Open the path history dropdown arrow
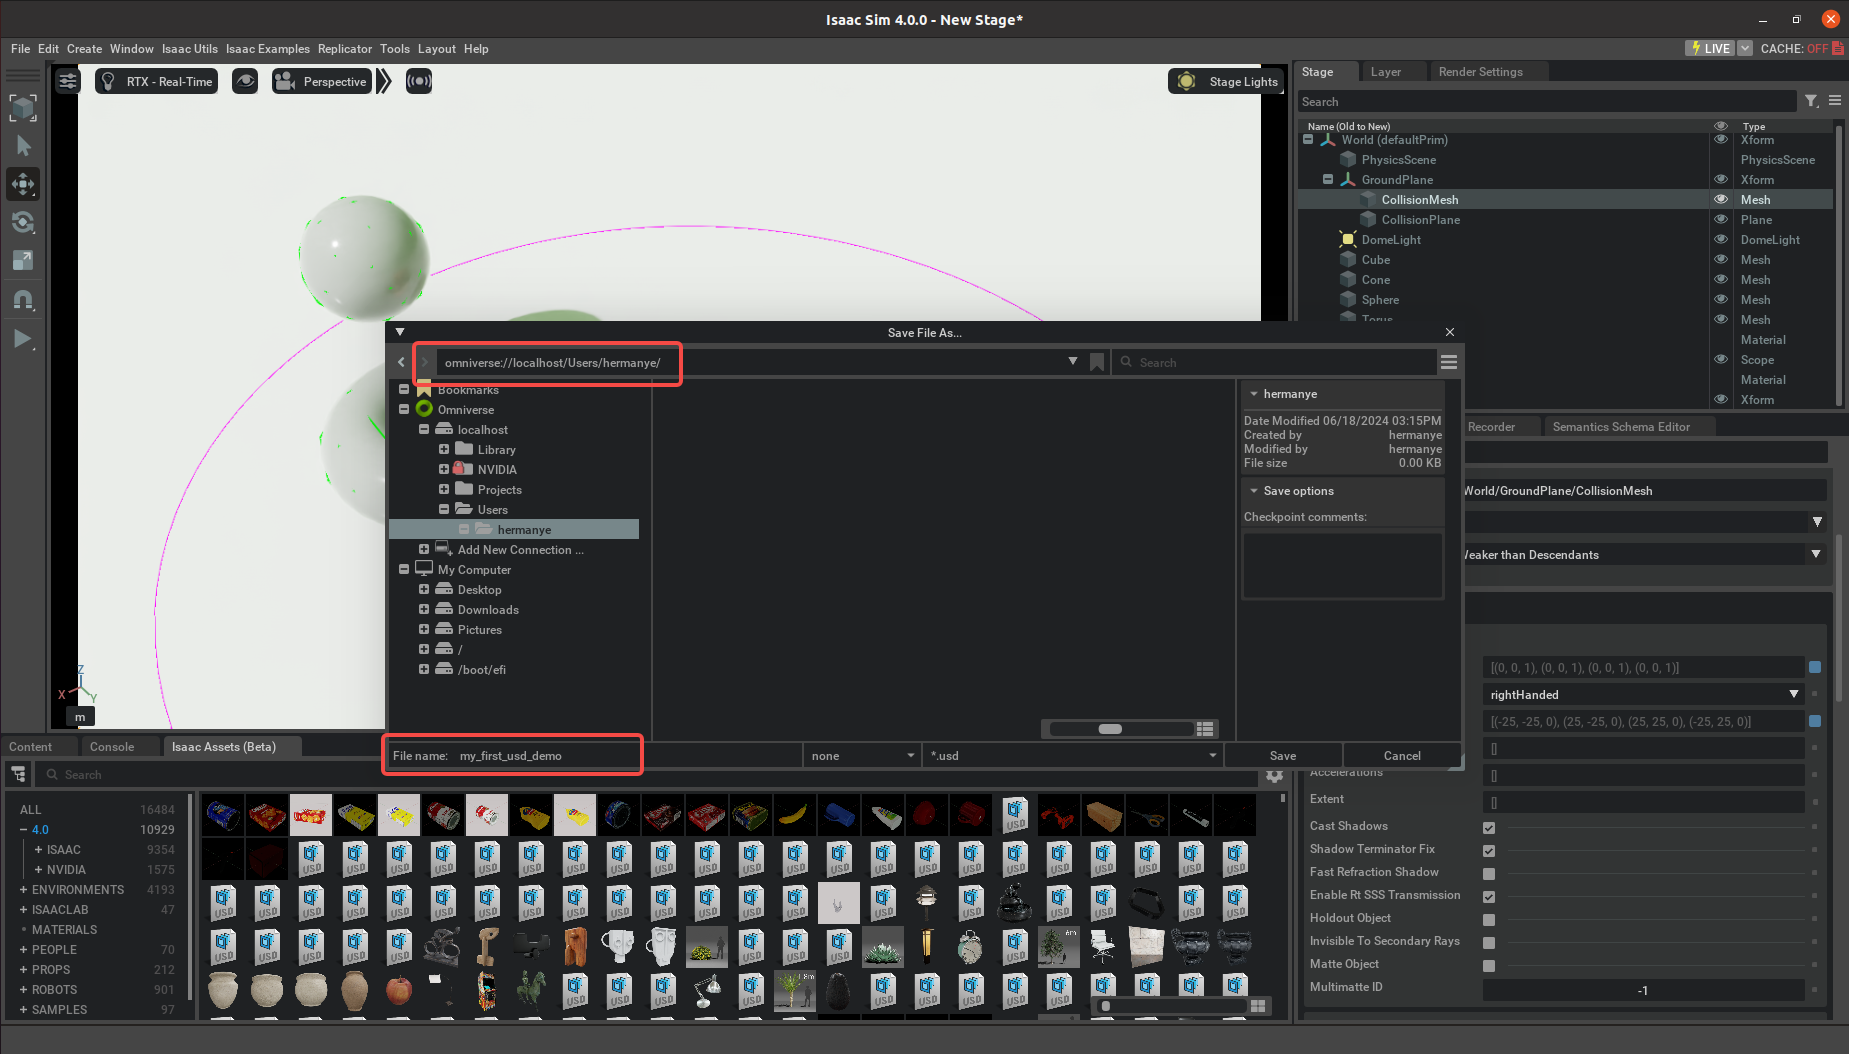This screenshot has width=1849, height=1054. tap(1073, 361)
